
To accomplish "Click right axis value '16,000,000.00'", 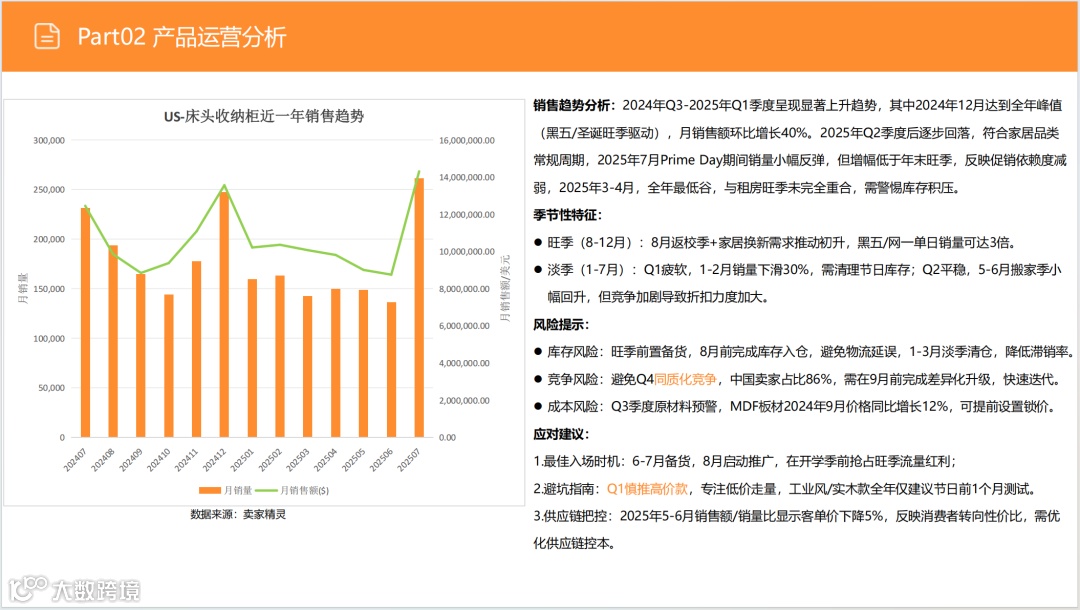I will coord(467,140).
